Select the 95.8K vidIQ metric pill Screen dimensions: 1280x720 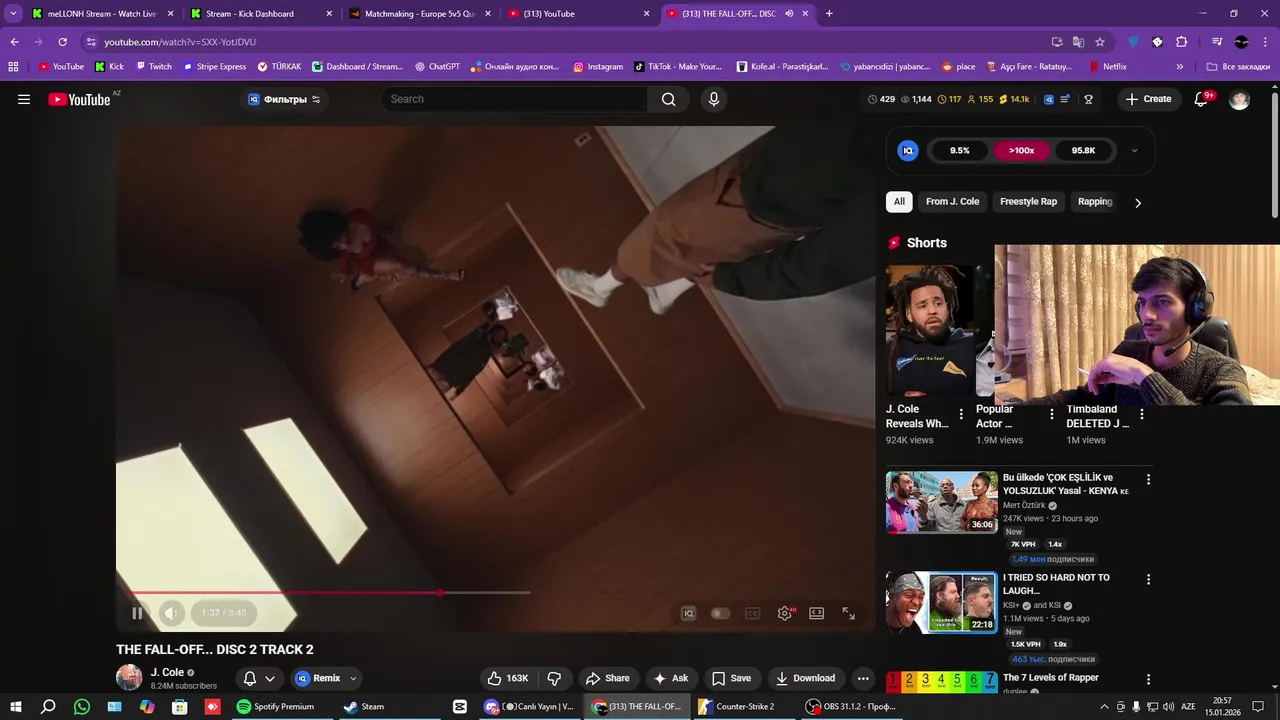[x=1083, y=150]
